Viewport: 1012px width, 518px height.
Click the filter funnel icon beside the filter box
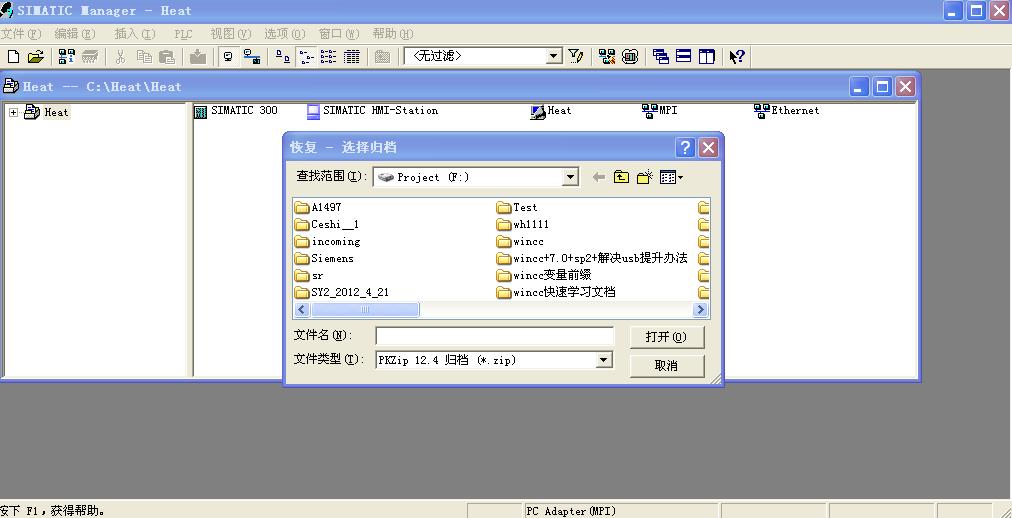[575, 57]
